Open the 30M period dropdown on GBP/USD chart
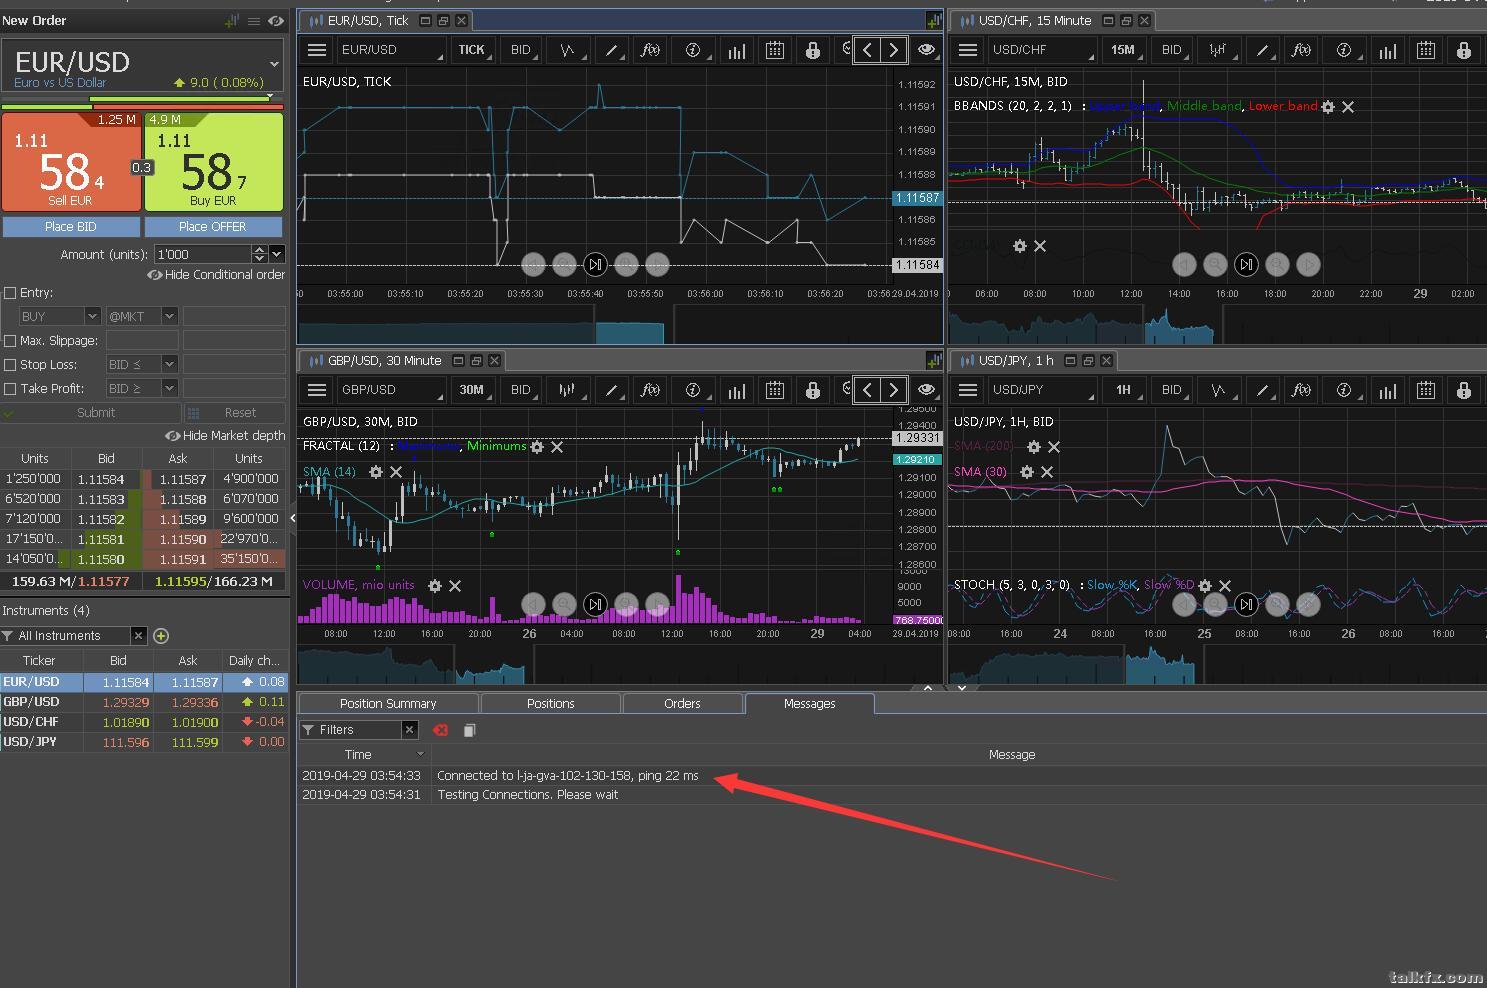Image resolution: width=1487 pixels, height=988 pixels. [474, 390]
